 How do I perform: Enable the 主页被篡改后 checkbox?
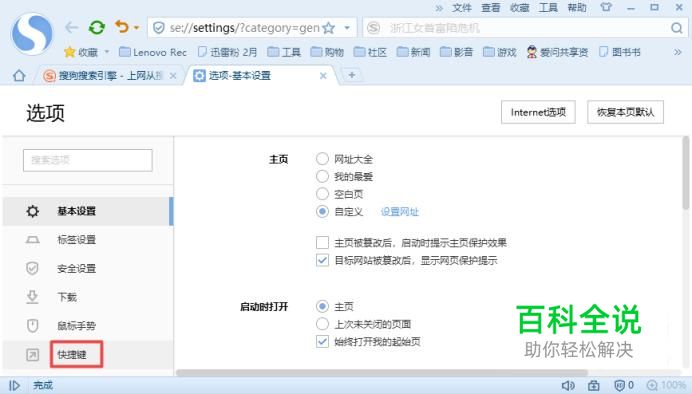[x=322, y=242]
